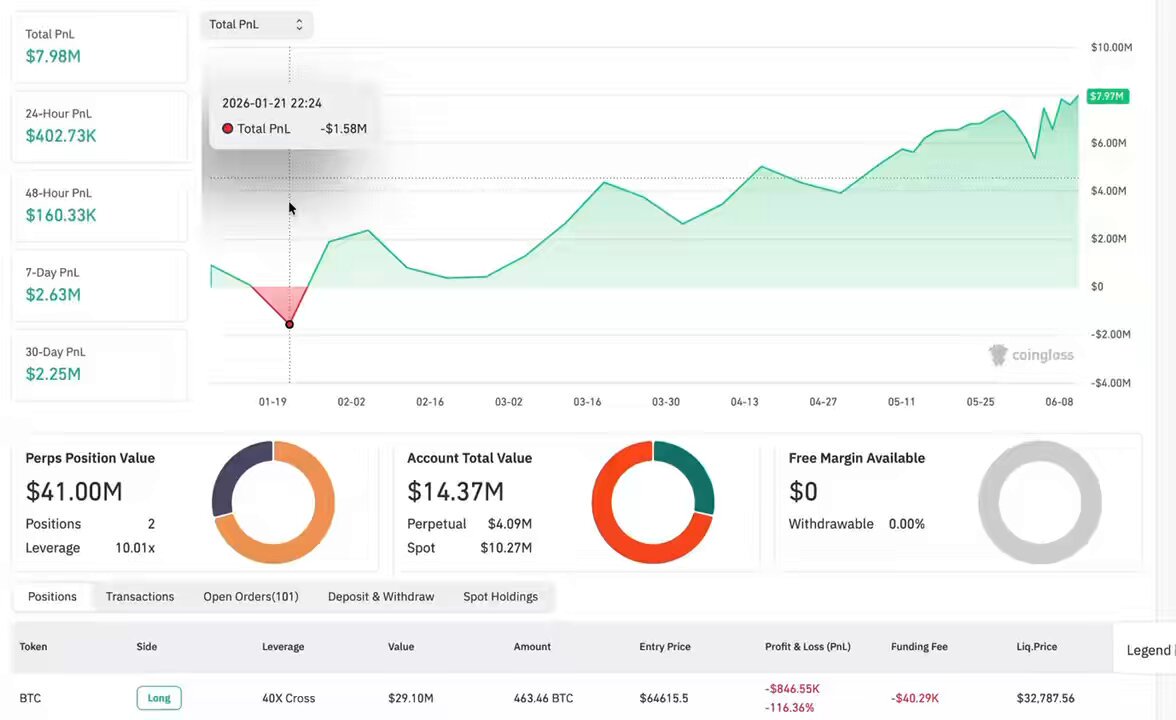
Task: Open the Spot Holdings tab
Action: coord(500,597)
